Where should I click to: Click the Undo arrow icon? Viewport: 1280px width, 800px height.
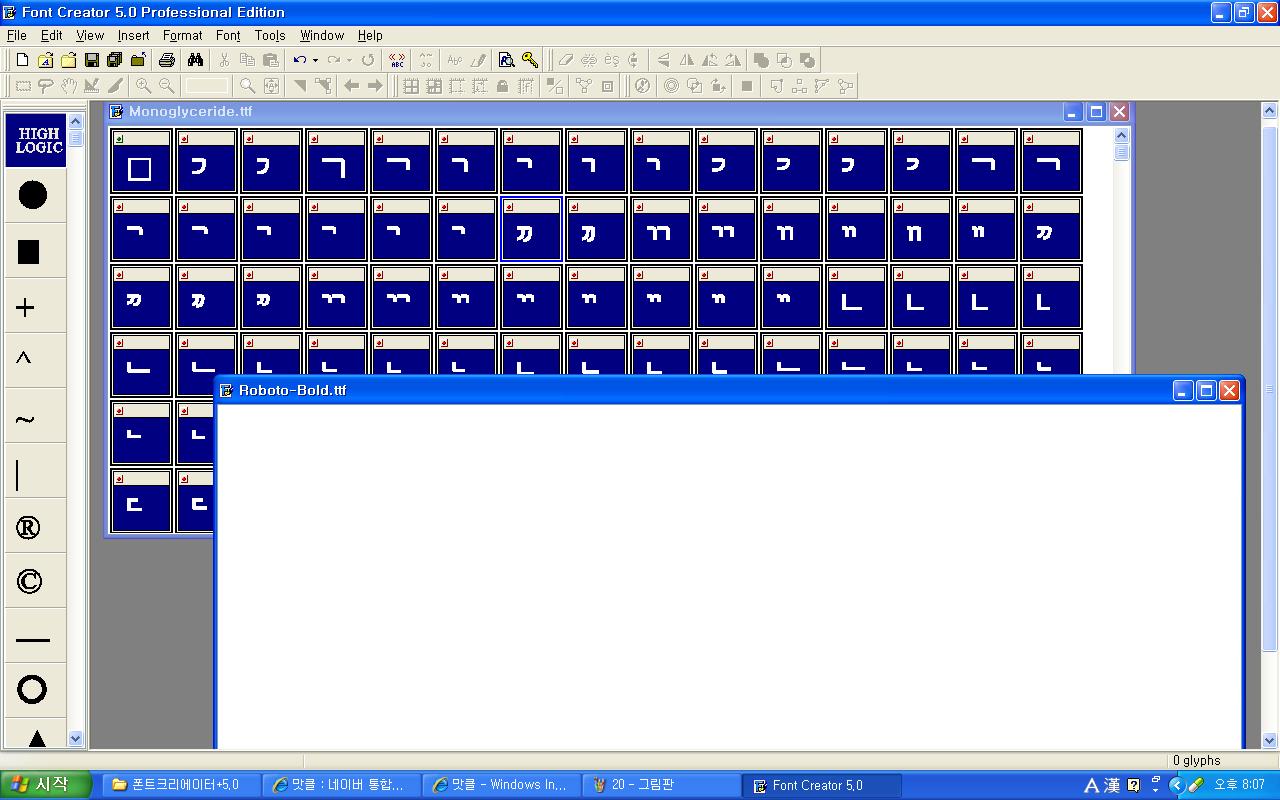tap(299, 60)
